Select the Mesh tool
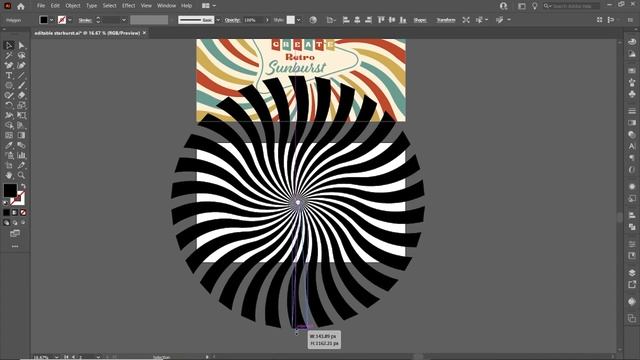This screenshot has height=360, width=640. pyautogui.click(x=9, y=135)
